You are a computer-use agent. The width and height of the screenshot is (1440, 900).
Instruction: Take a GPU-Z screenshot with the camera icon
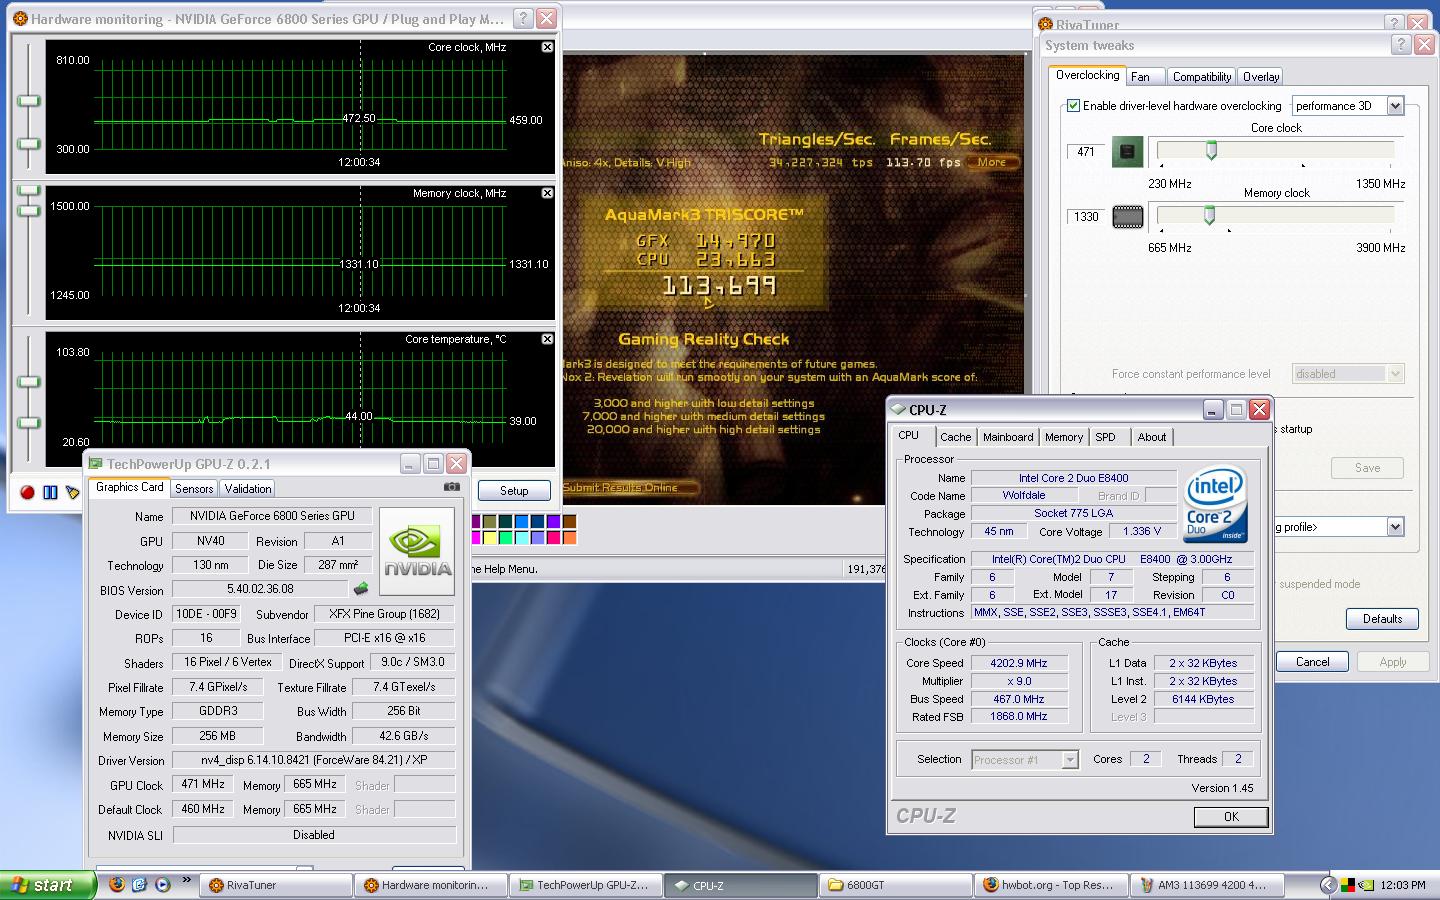[x=452, y=487]
